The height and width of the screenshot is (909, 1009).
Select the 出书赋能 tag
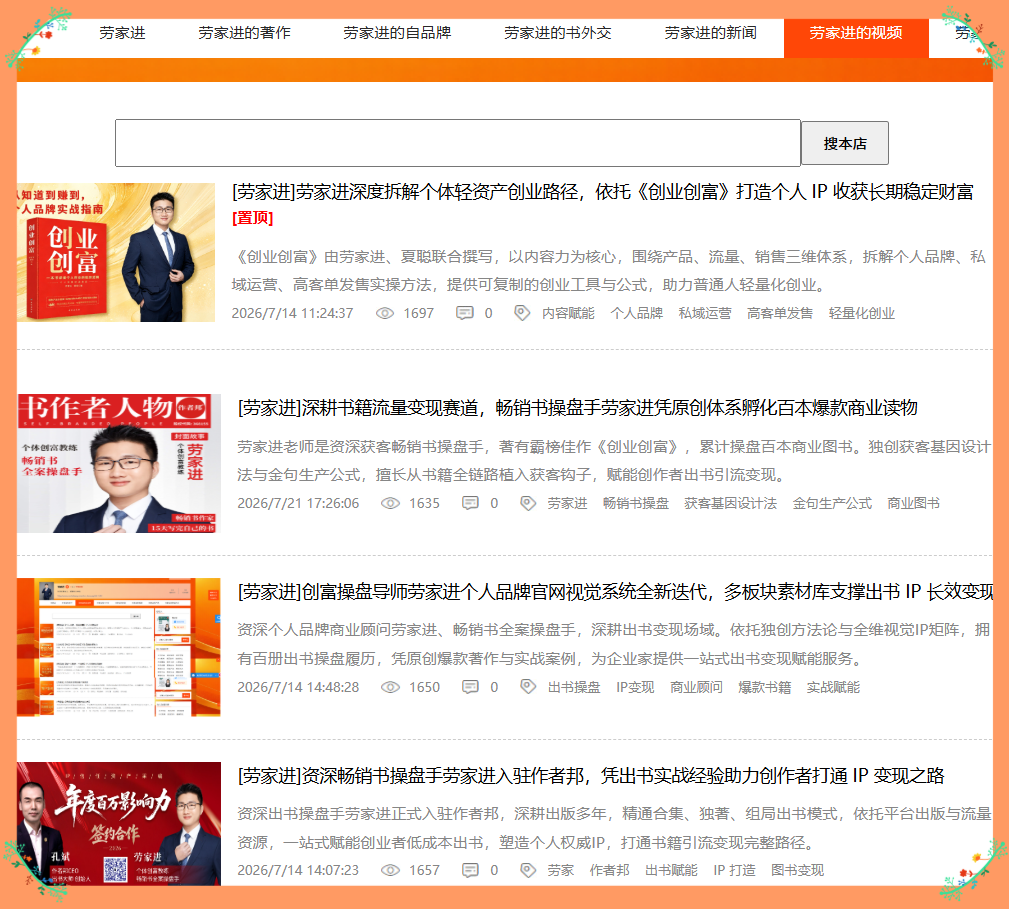pyautogui.click(x=671, y=870)
